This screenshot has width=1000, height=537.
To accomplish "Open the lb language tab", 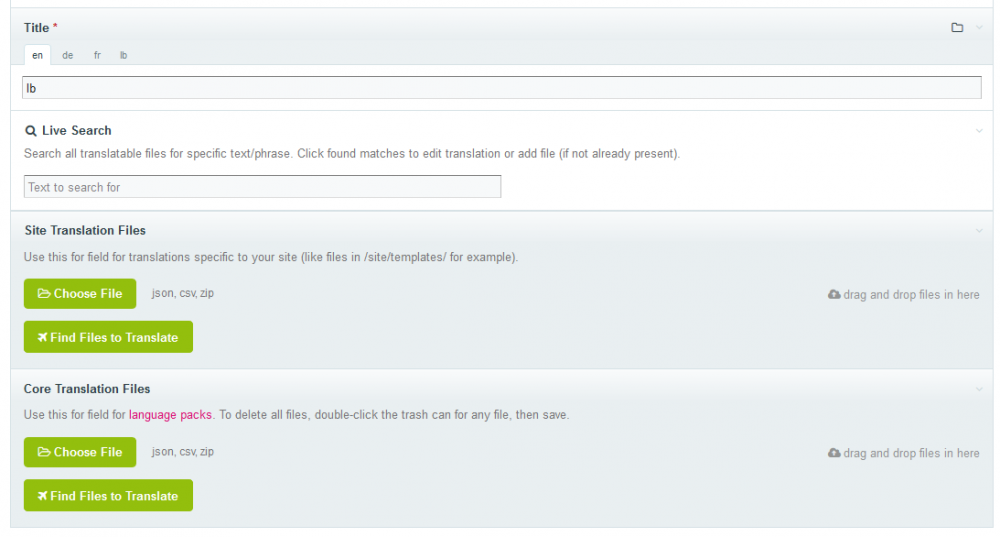I will tap(123, 56).
